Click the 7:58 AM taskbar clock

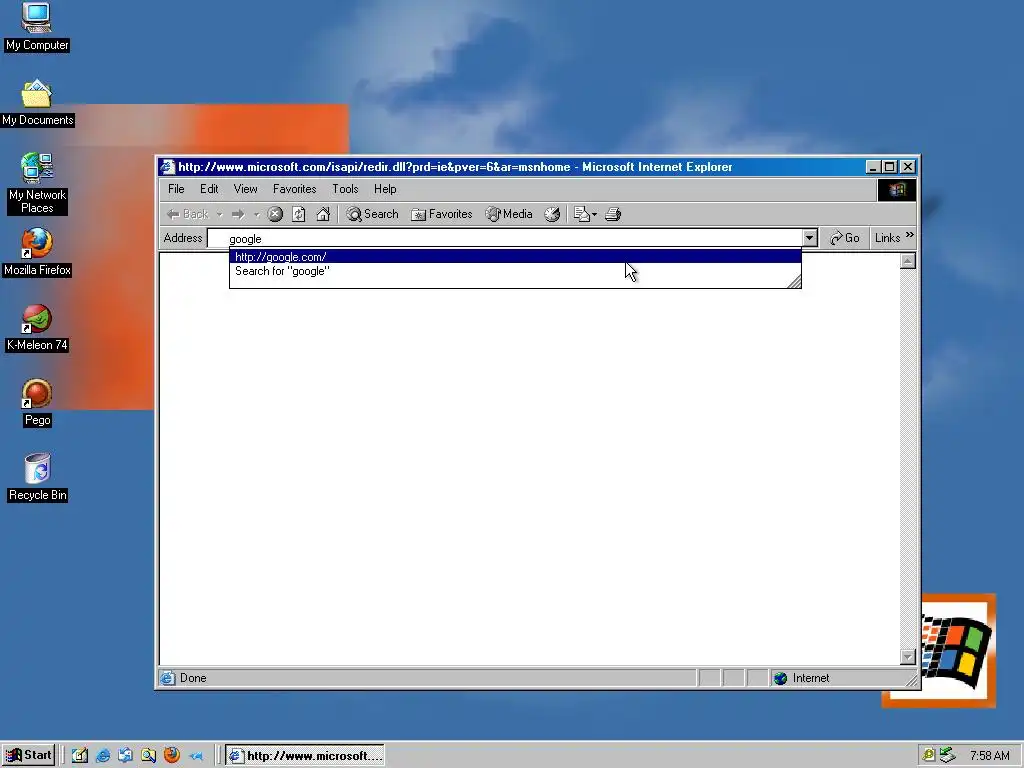tap(989, 756)
